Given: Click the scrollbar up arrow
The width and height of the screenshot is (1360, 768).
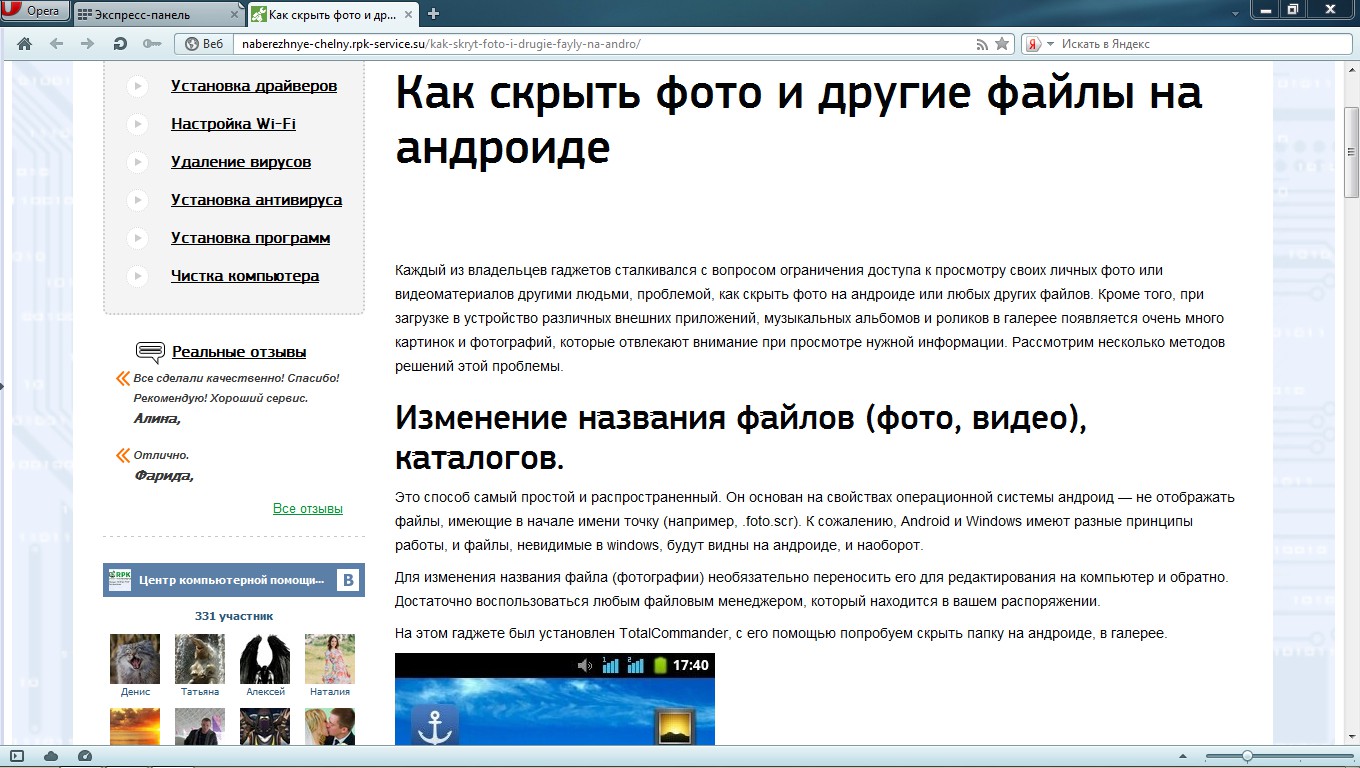Looking at the screenshot, I should 1351,68.
